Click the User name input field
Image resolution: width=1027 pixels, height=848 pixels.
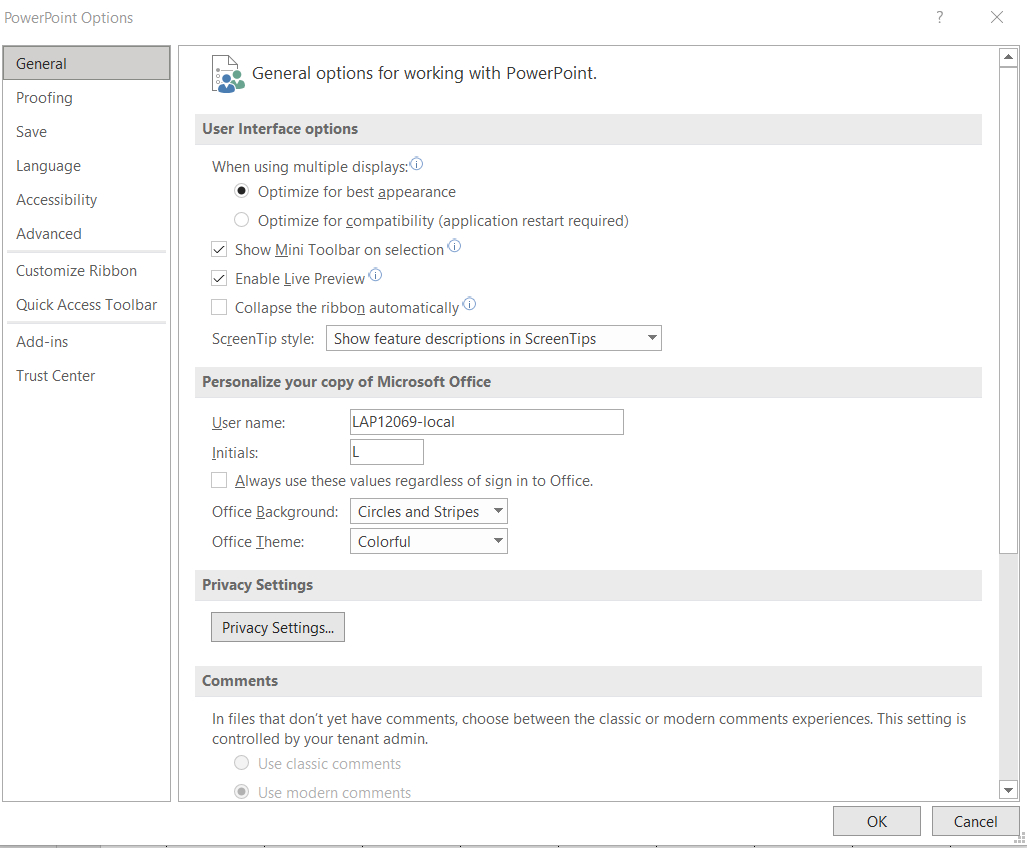[x=487, y=422]
